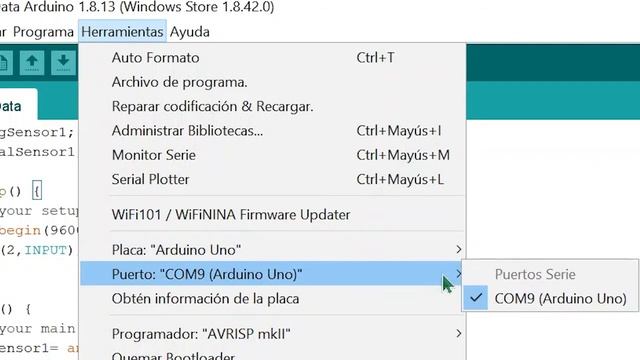The width and height of the screenshot is (640, 360).
Task: Select Reparar codificación & Recargar
Action: (x=273, y=107)
